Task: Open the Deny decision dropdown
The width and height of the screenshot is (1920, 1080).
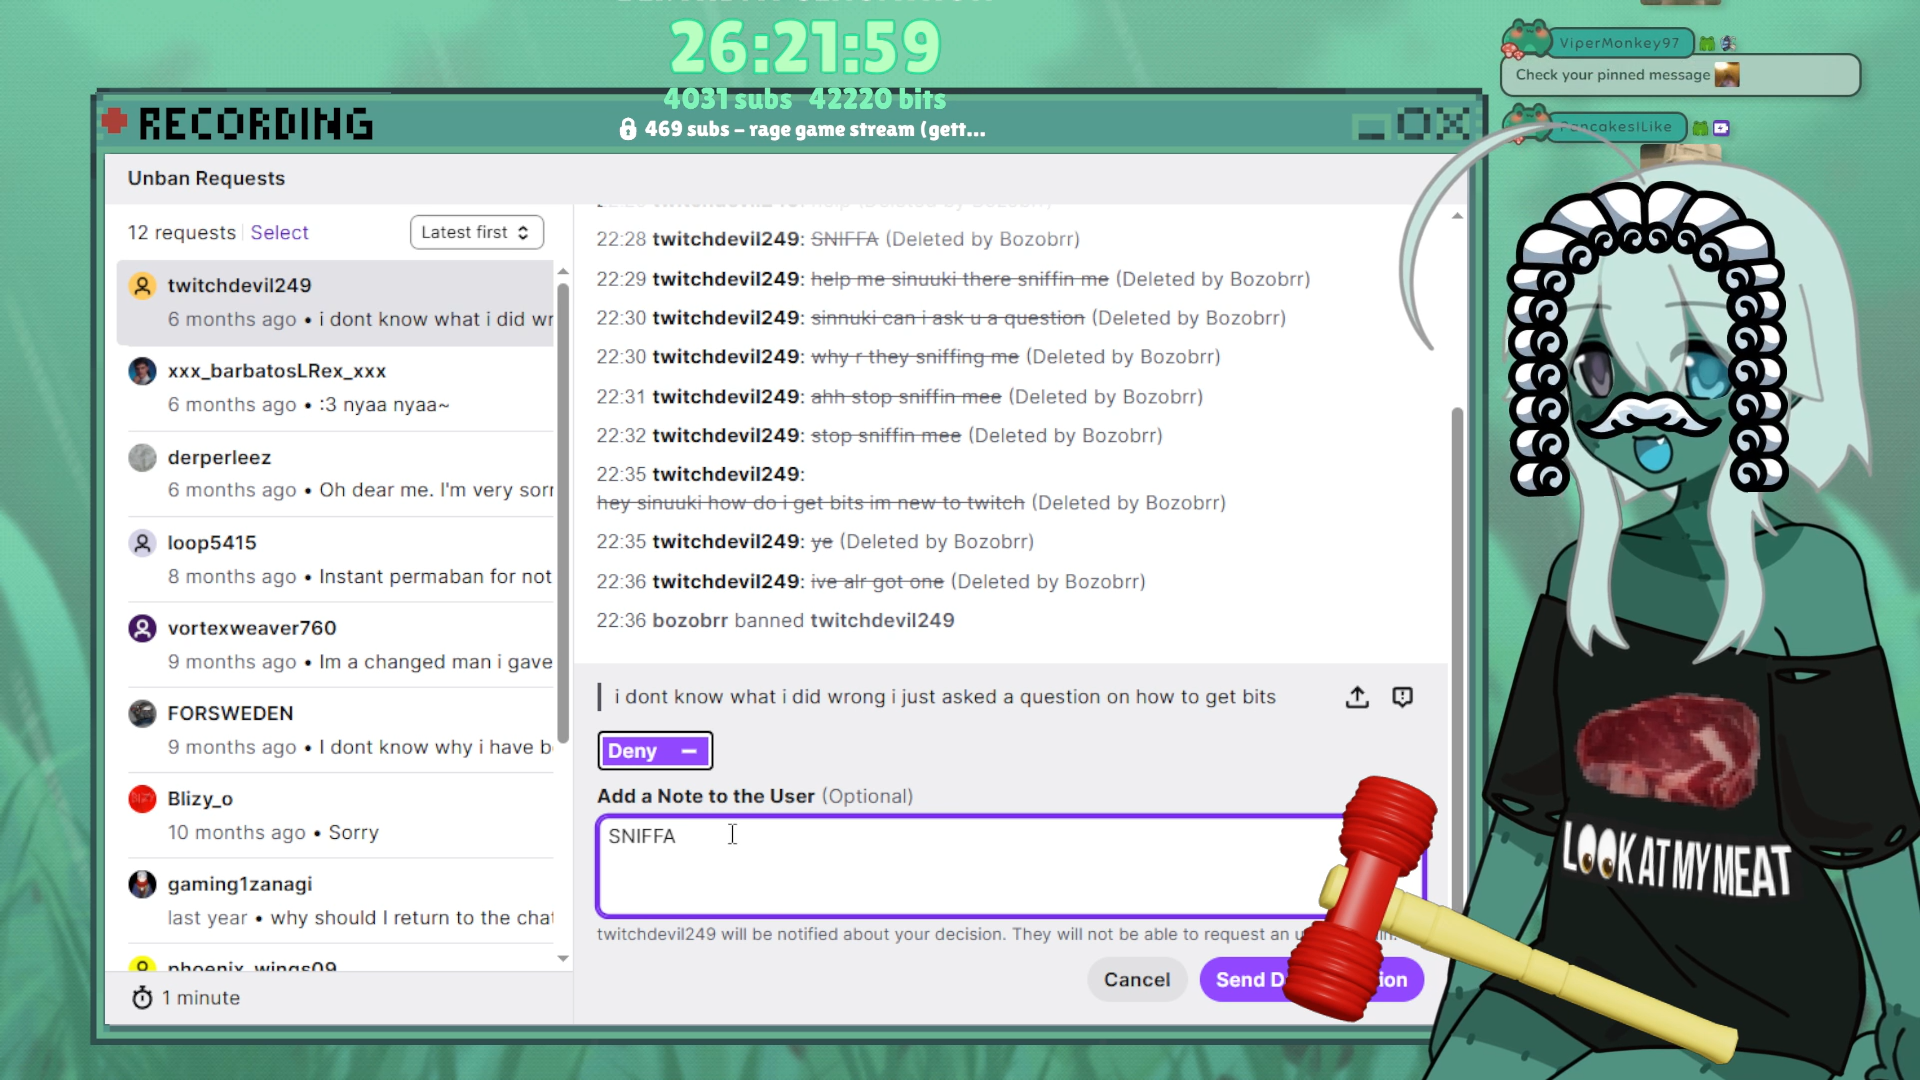Action: tap(655, 751)
